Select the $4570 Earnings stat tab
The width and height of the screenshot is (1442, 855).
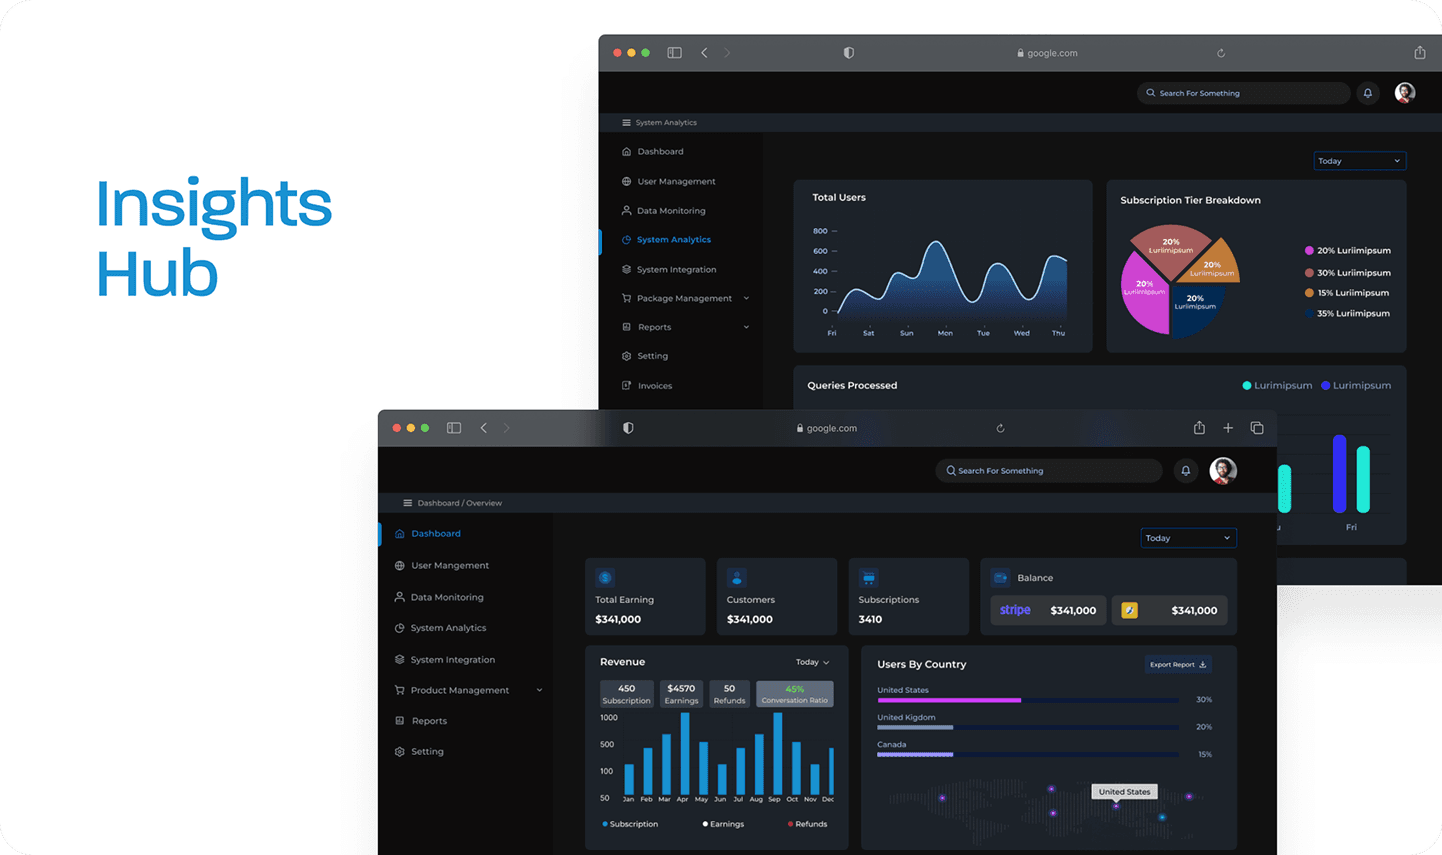pyautogui.click(x=681, y=694)
